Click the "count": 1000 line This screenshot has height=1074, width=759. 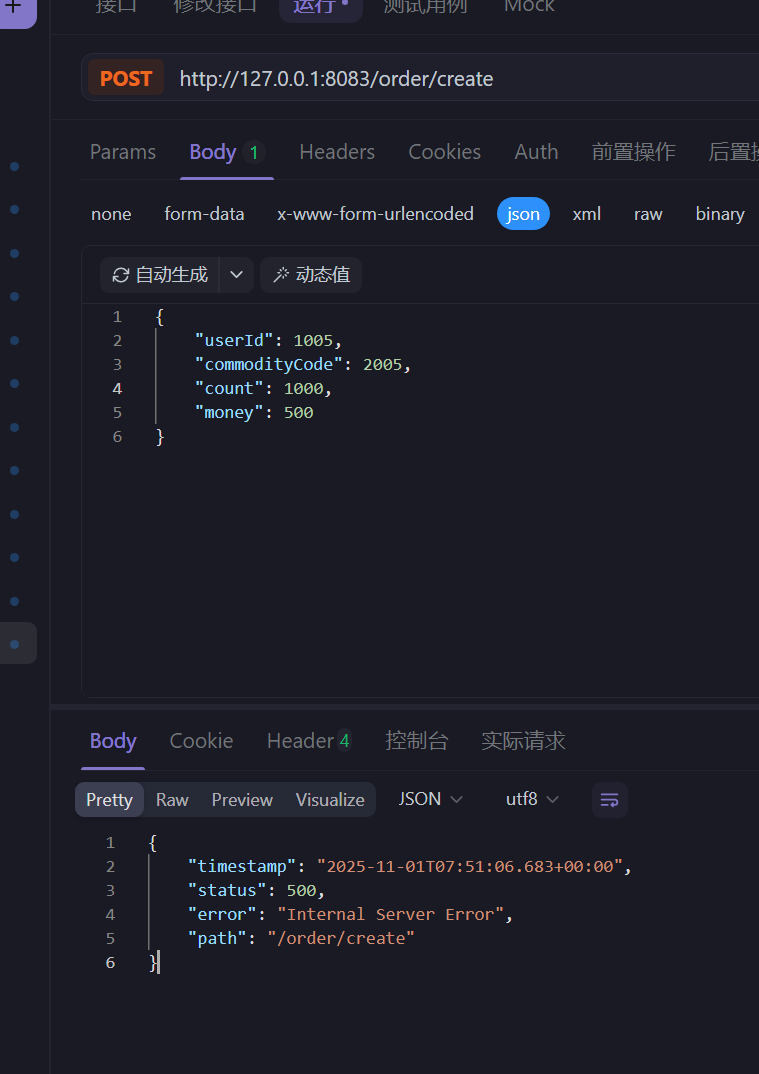coord(264,388)
